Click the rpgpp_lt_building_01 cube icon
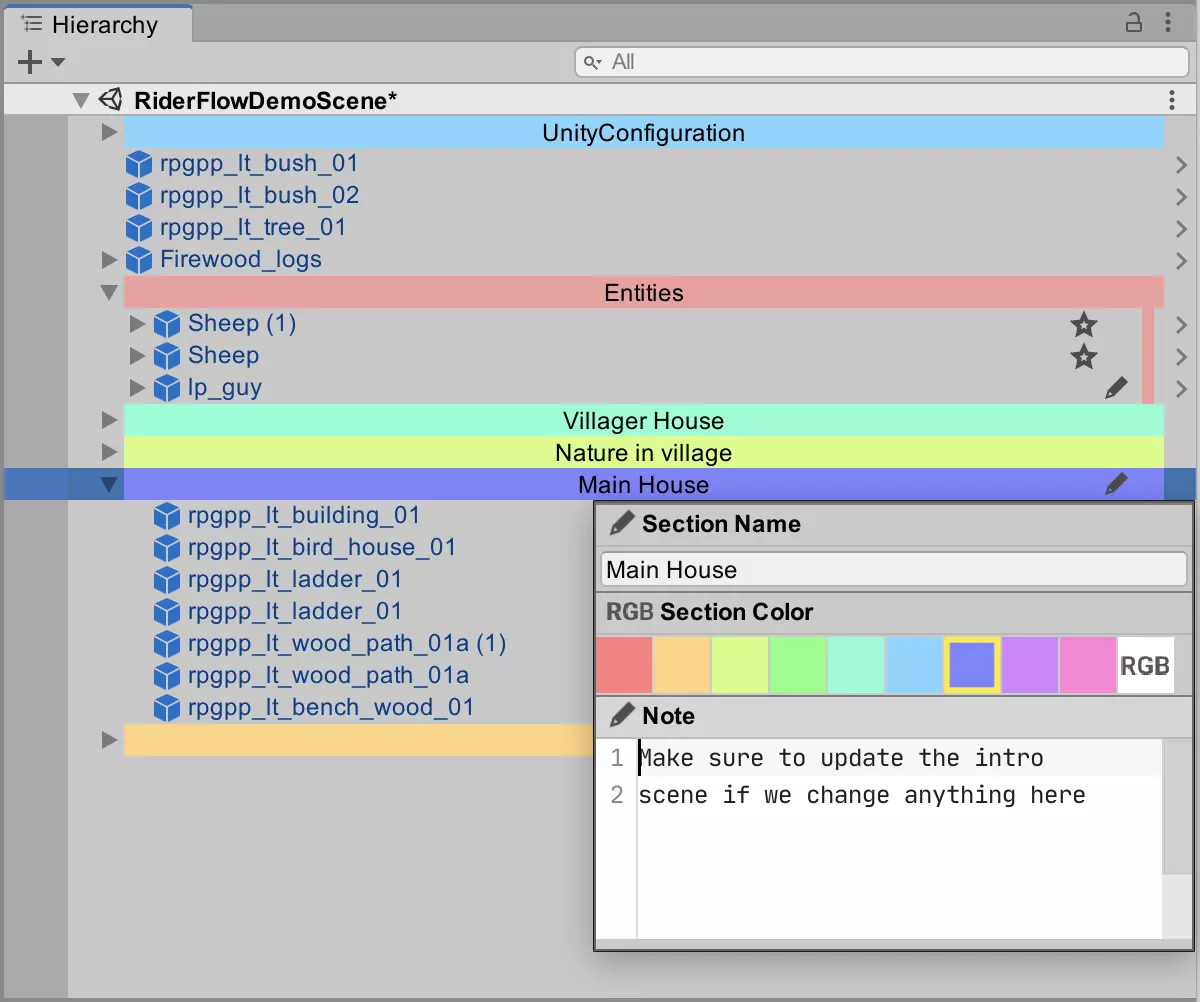Viewport: 1200px width, 1002px height. (x=166, y=515)
